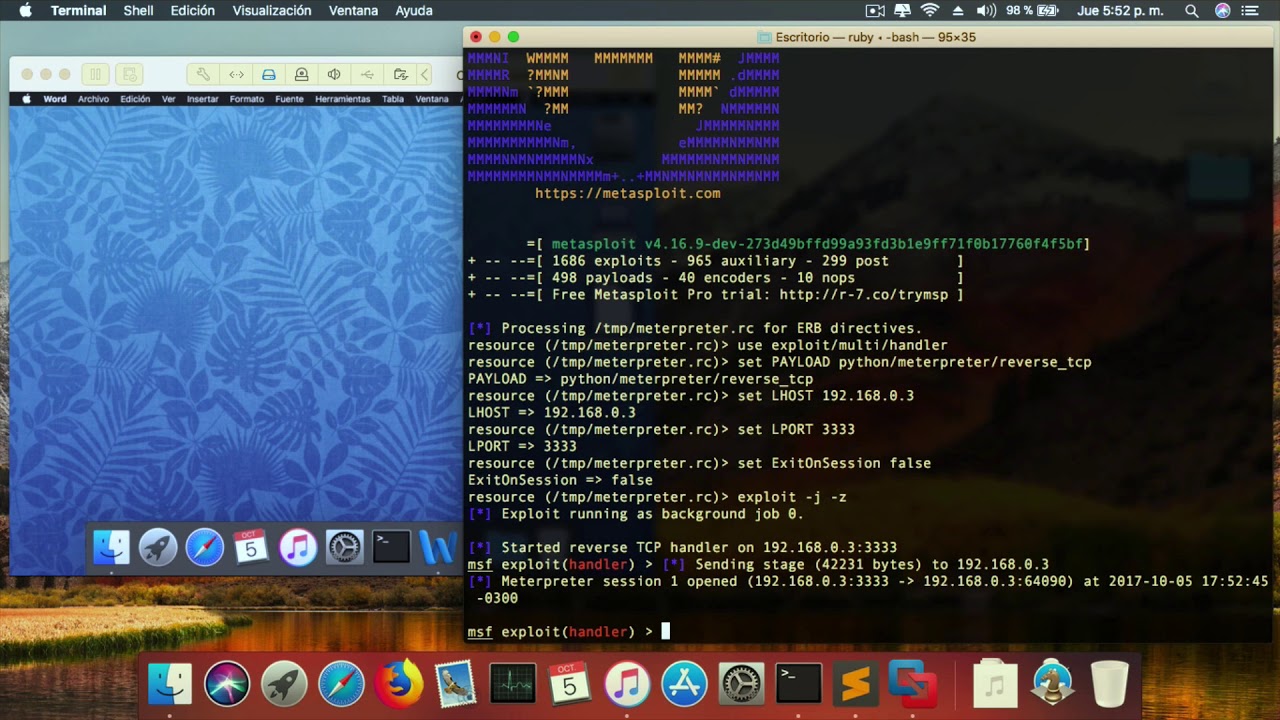This screenshot has width=1280, height=720.
Task: Open Edición menu in host menu bar
Action: coord(193,11)
